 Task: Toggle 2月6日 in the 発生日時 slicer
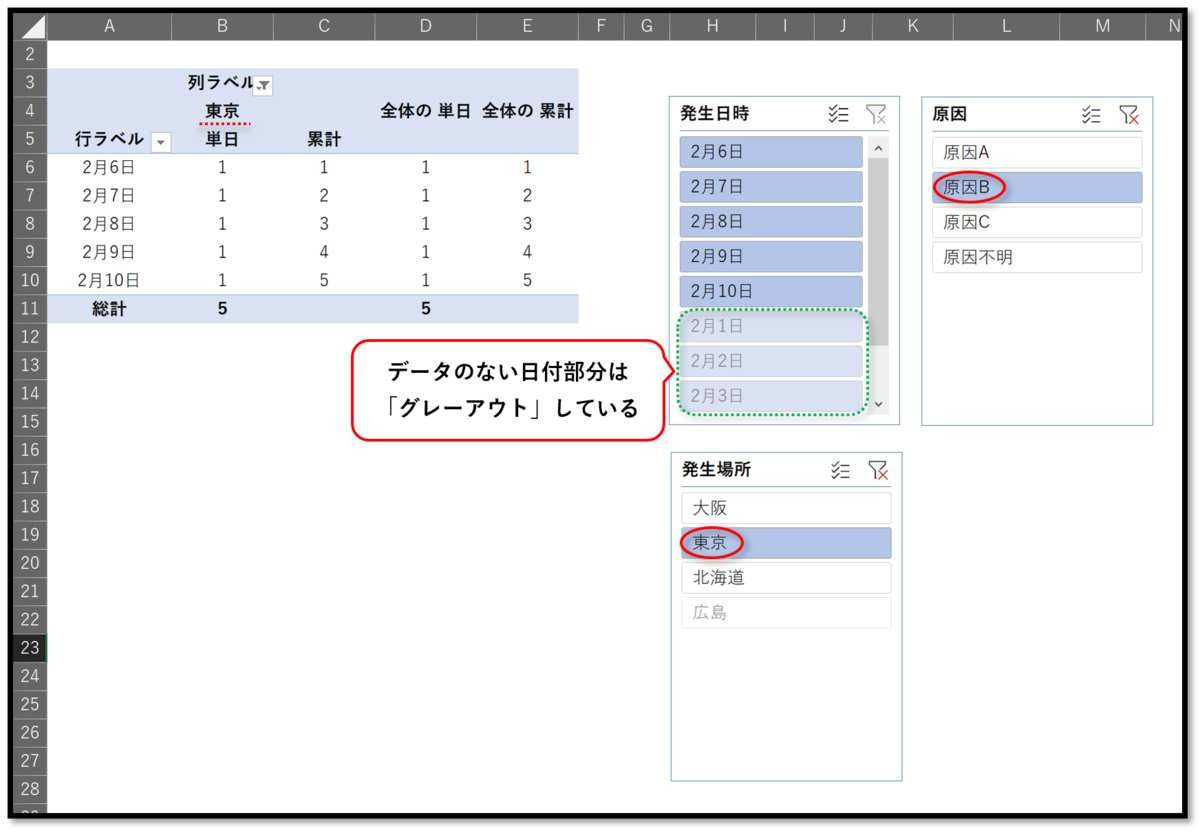[770, 151]
